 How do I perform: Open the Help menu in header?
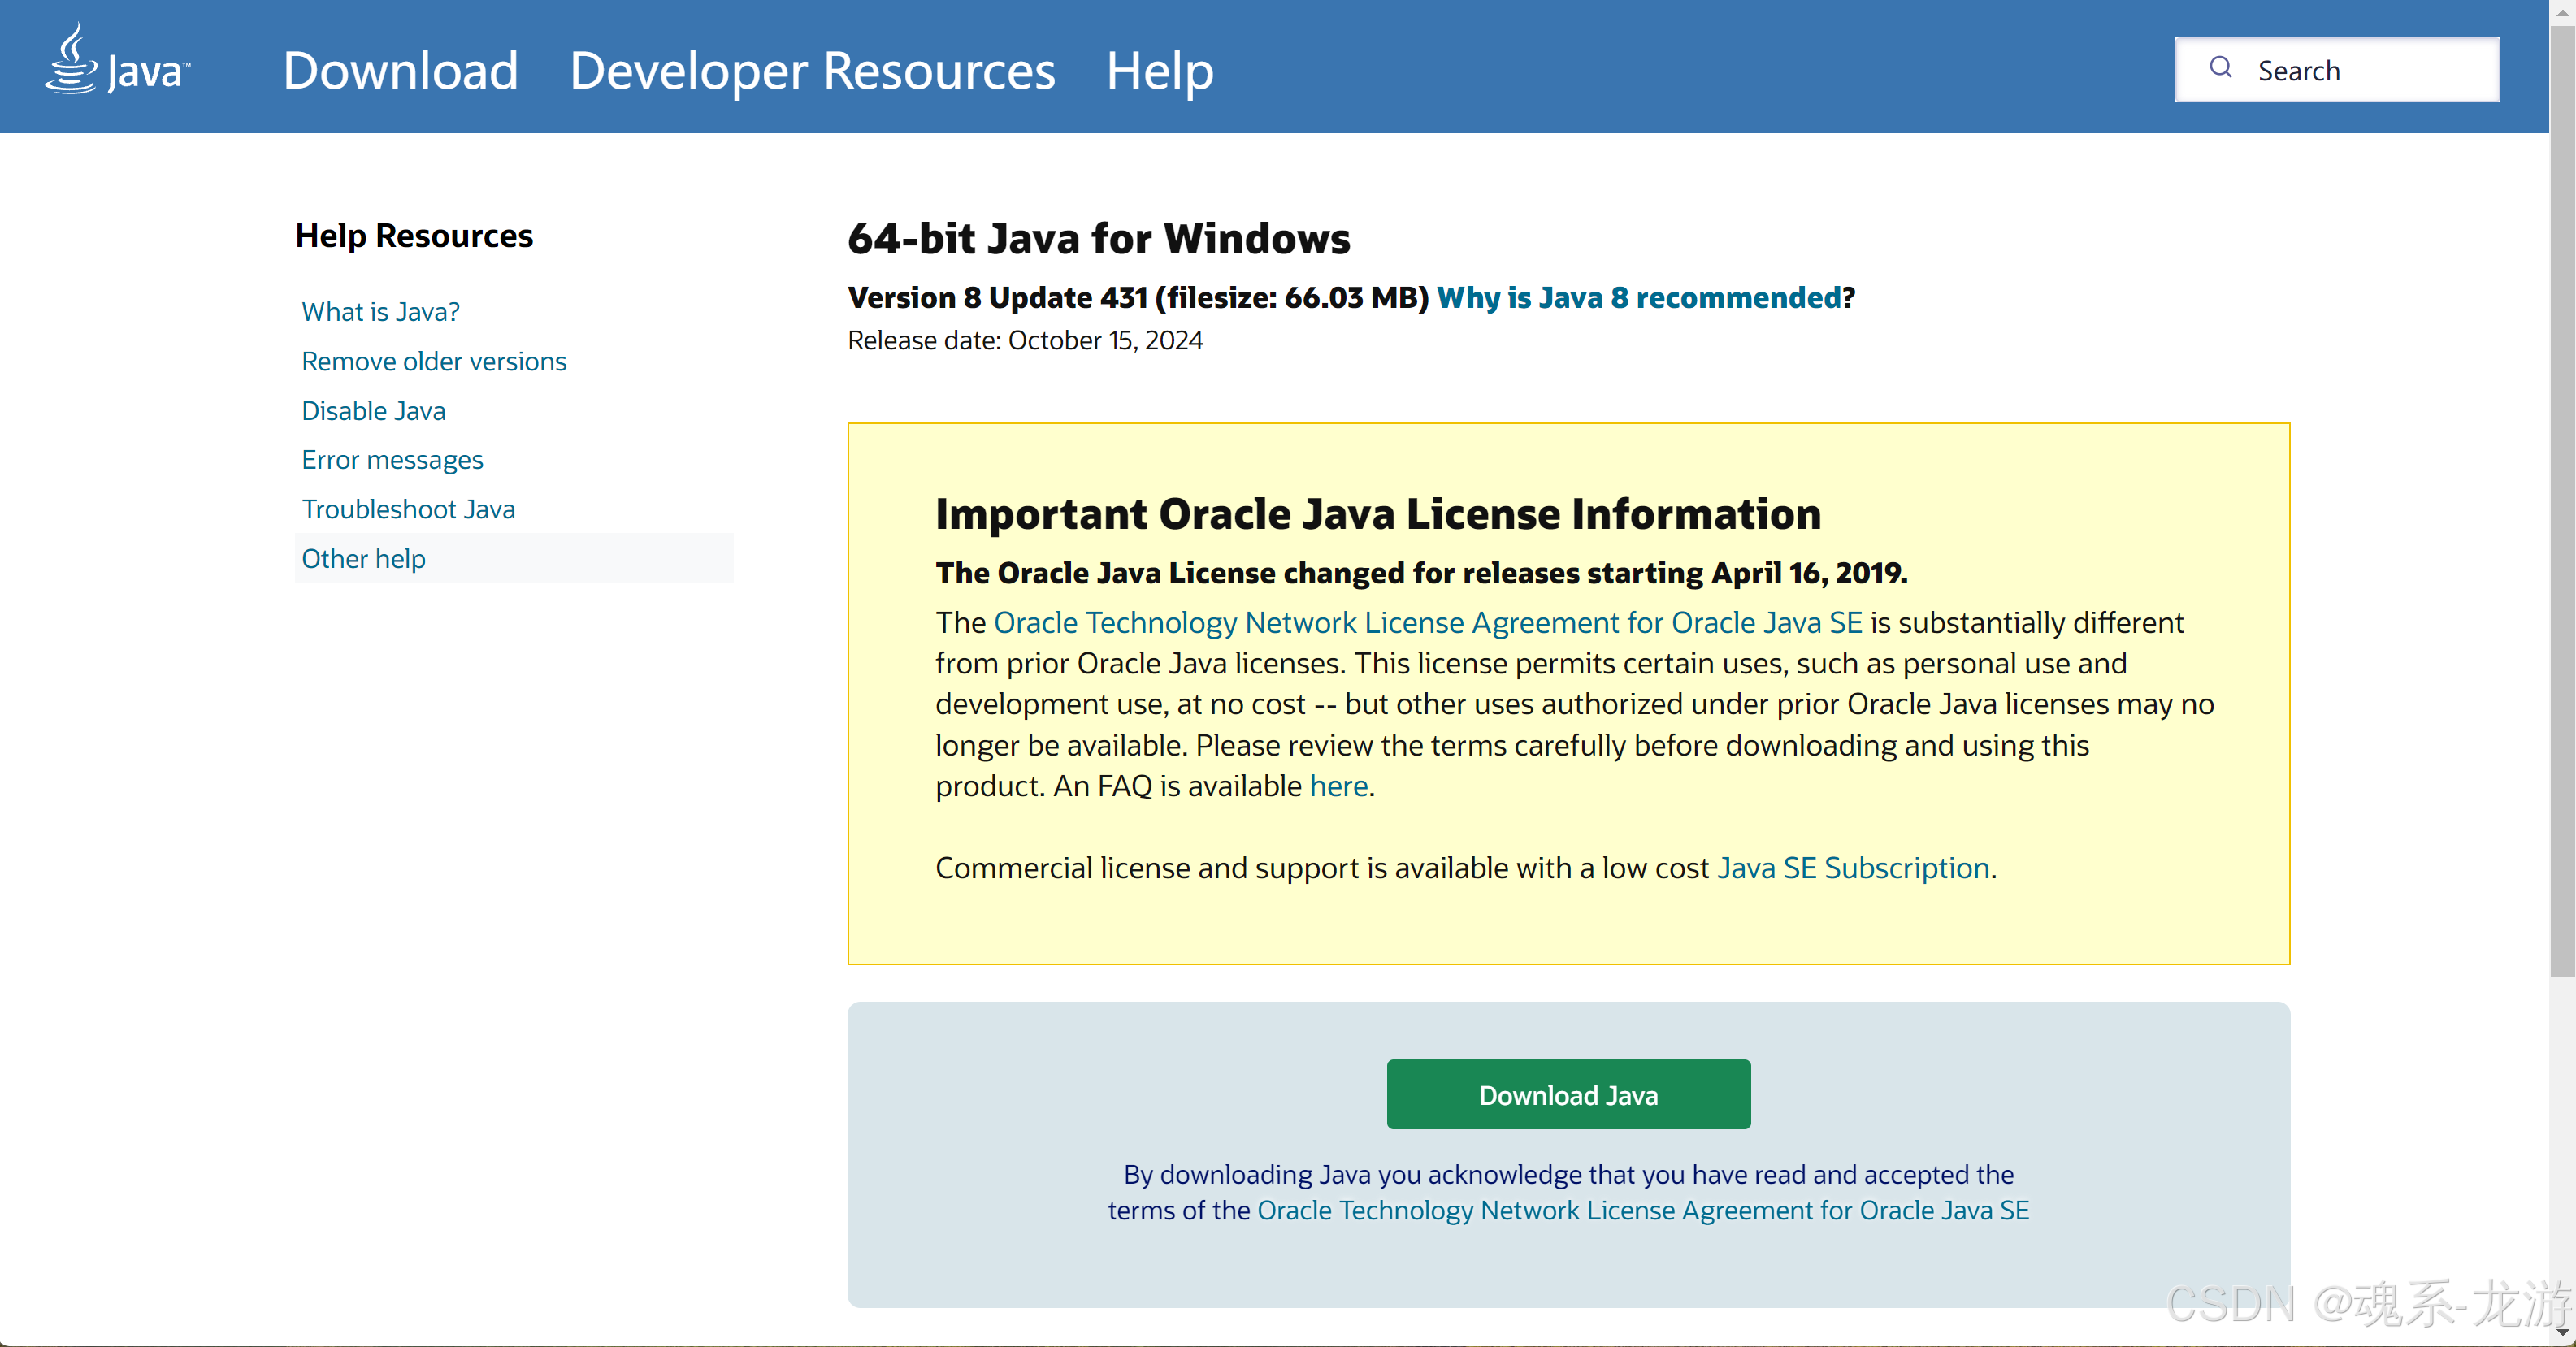tap(1159, 70)
